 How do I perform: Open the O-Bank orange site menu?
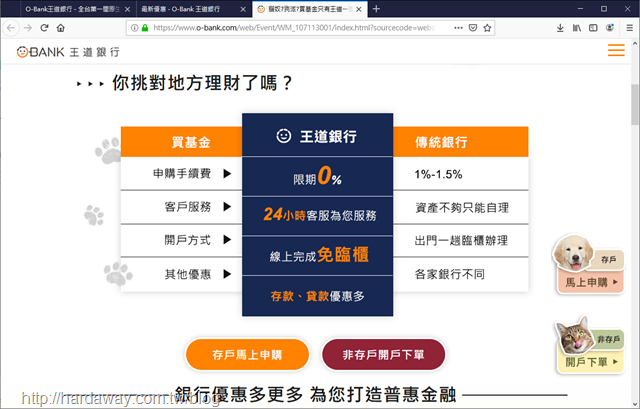(616, 50)
